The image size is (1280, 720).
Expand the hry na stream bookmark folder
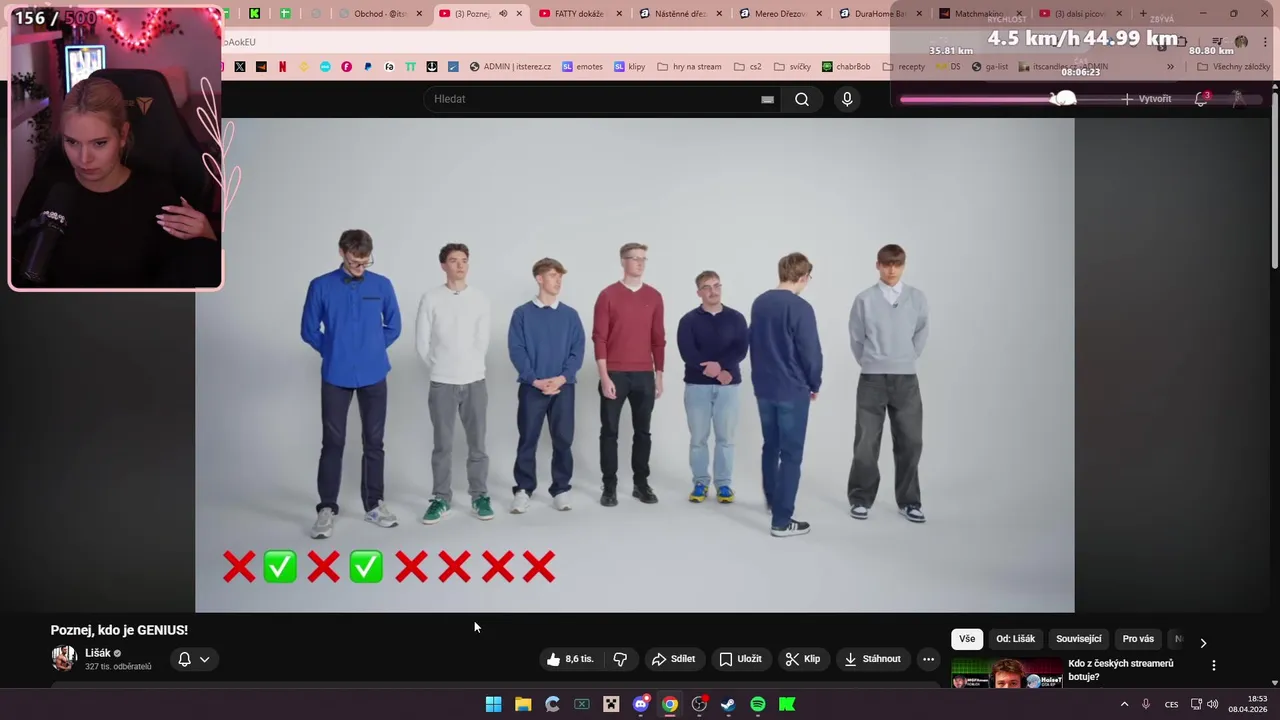coord(689,67)
